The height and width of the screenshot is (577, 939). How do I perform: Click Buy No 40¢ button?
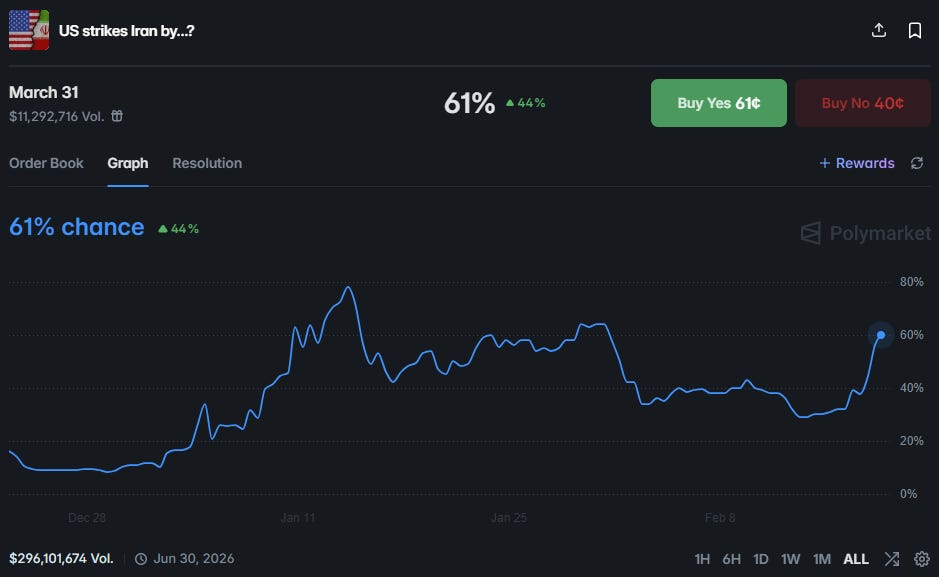coord(863,103)
